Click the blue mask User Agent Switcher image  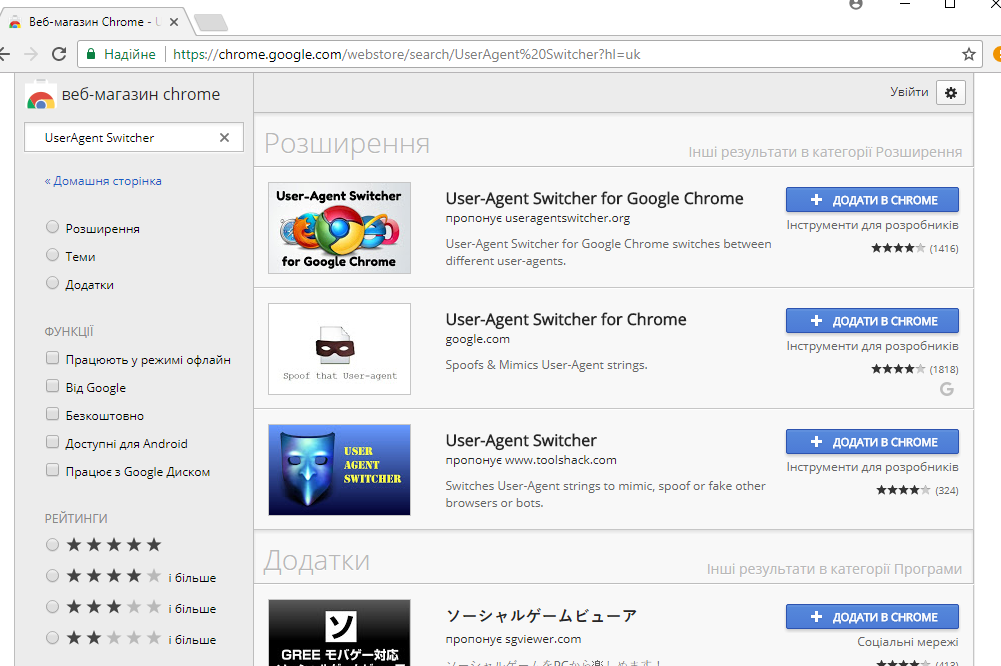(339, 470)
